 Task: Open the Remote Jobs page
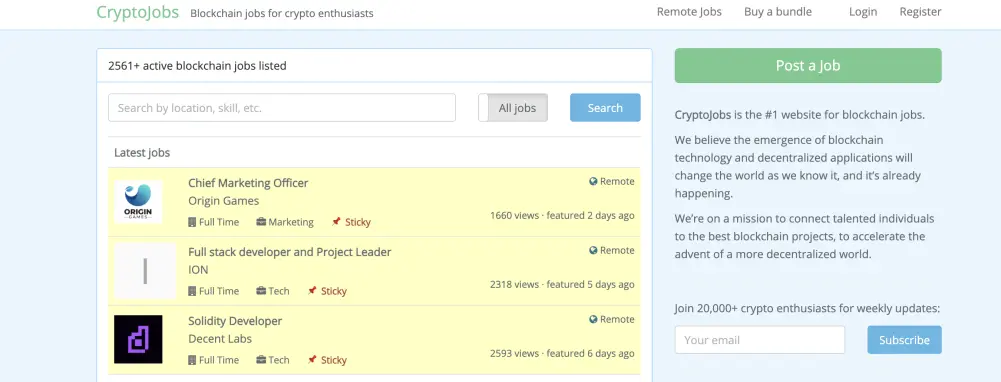pos(689,11)
